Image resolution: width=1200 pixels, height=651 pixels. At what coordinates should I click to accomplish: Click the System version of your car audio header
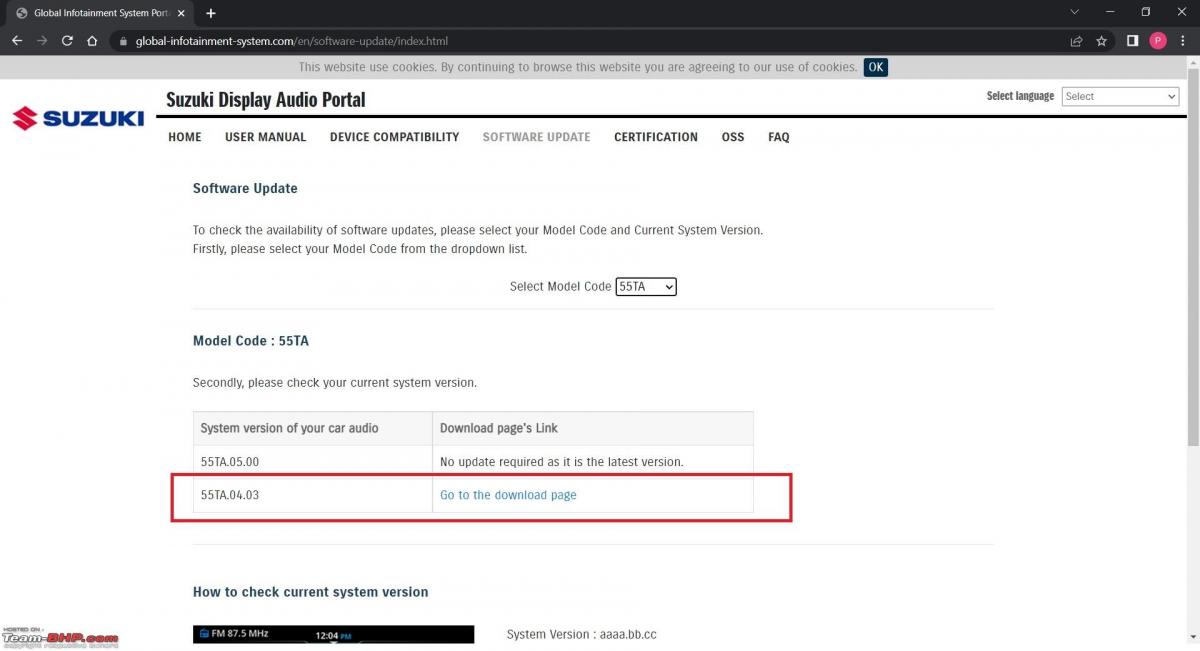[313, 428]
